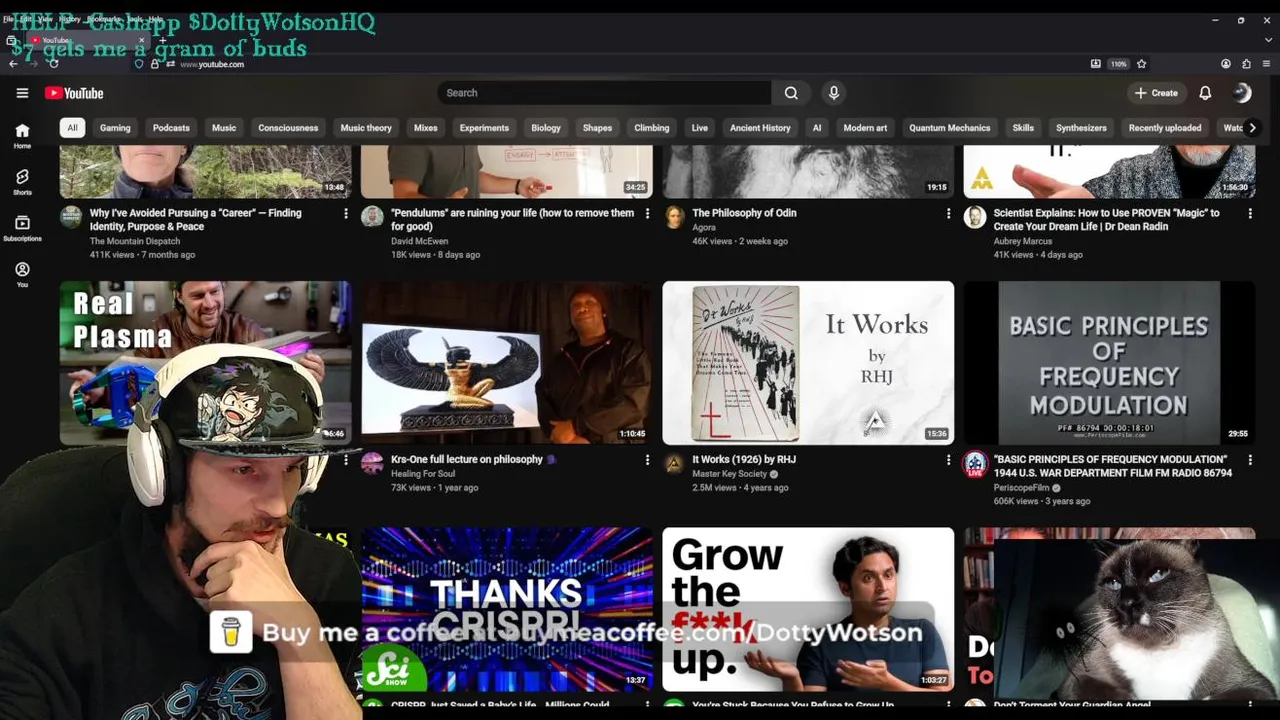Select the Quantum Mechanics chip
This screenshot has width=1280, height=720.
[949, 128]
